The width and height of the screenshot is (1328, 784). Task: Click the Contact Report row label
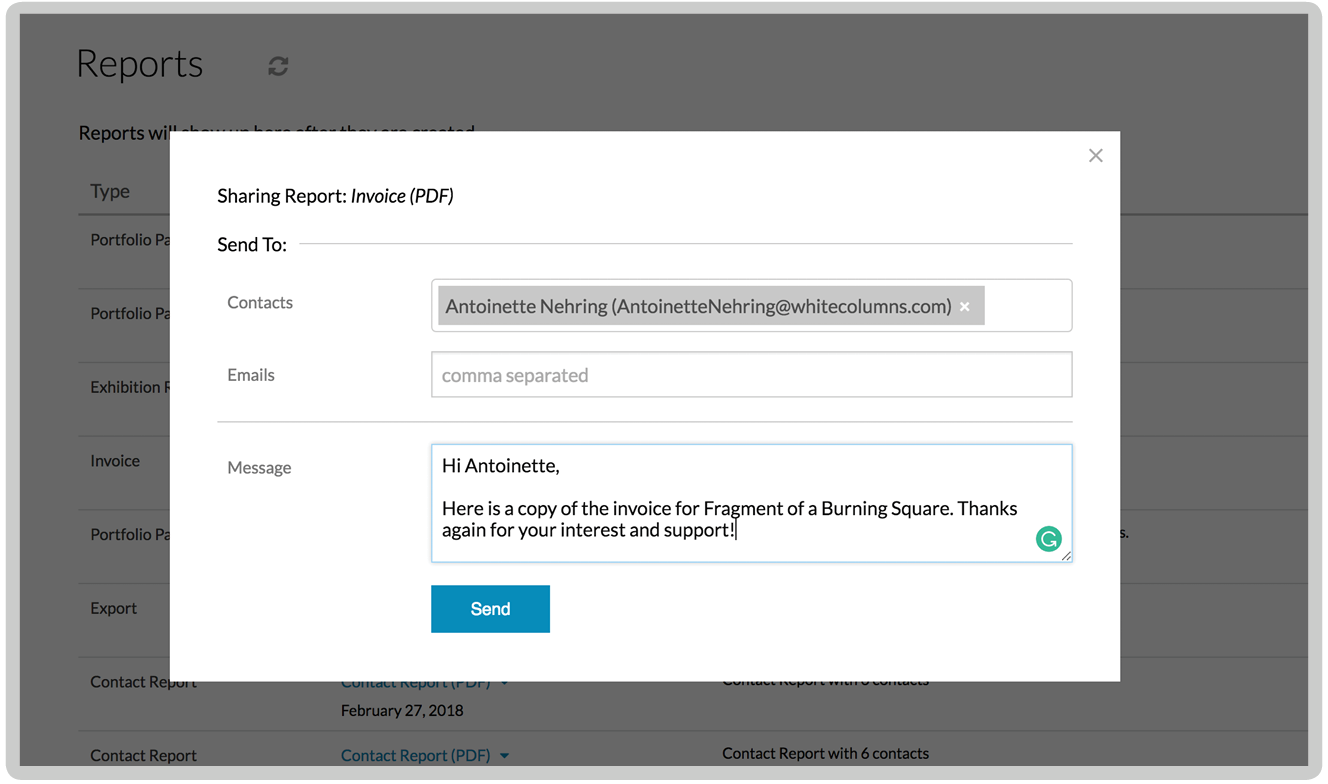(143, 681)
